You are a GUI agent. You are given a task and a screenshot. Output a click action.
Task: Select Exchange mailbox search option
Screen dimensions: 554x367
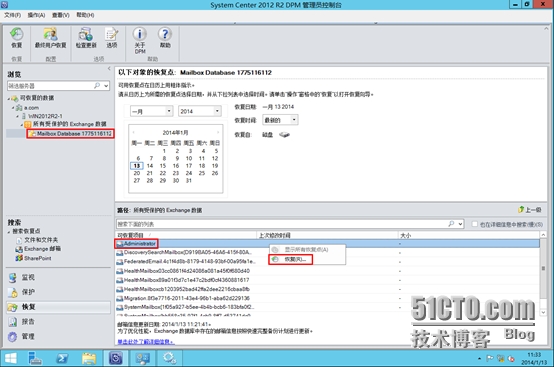[x=38, y=249]
